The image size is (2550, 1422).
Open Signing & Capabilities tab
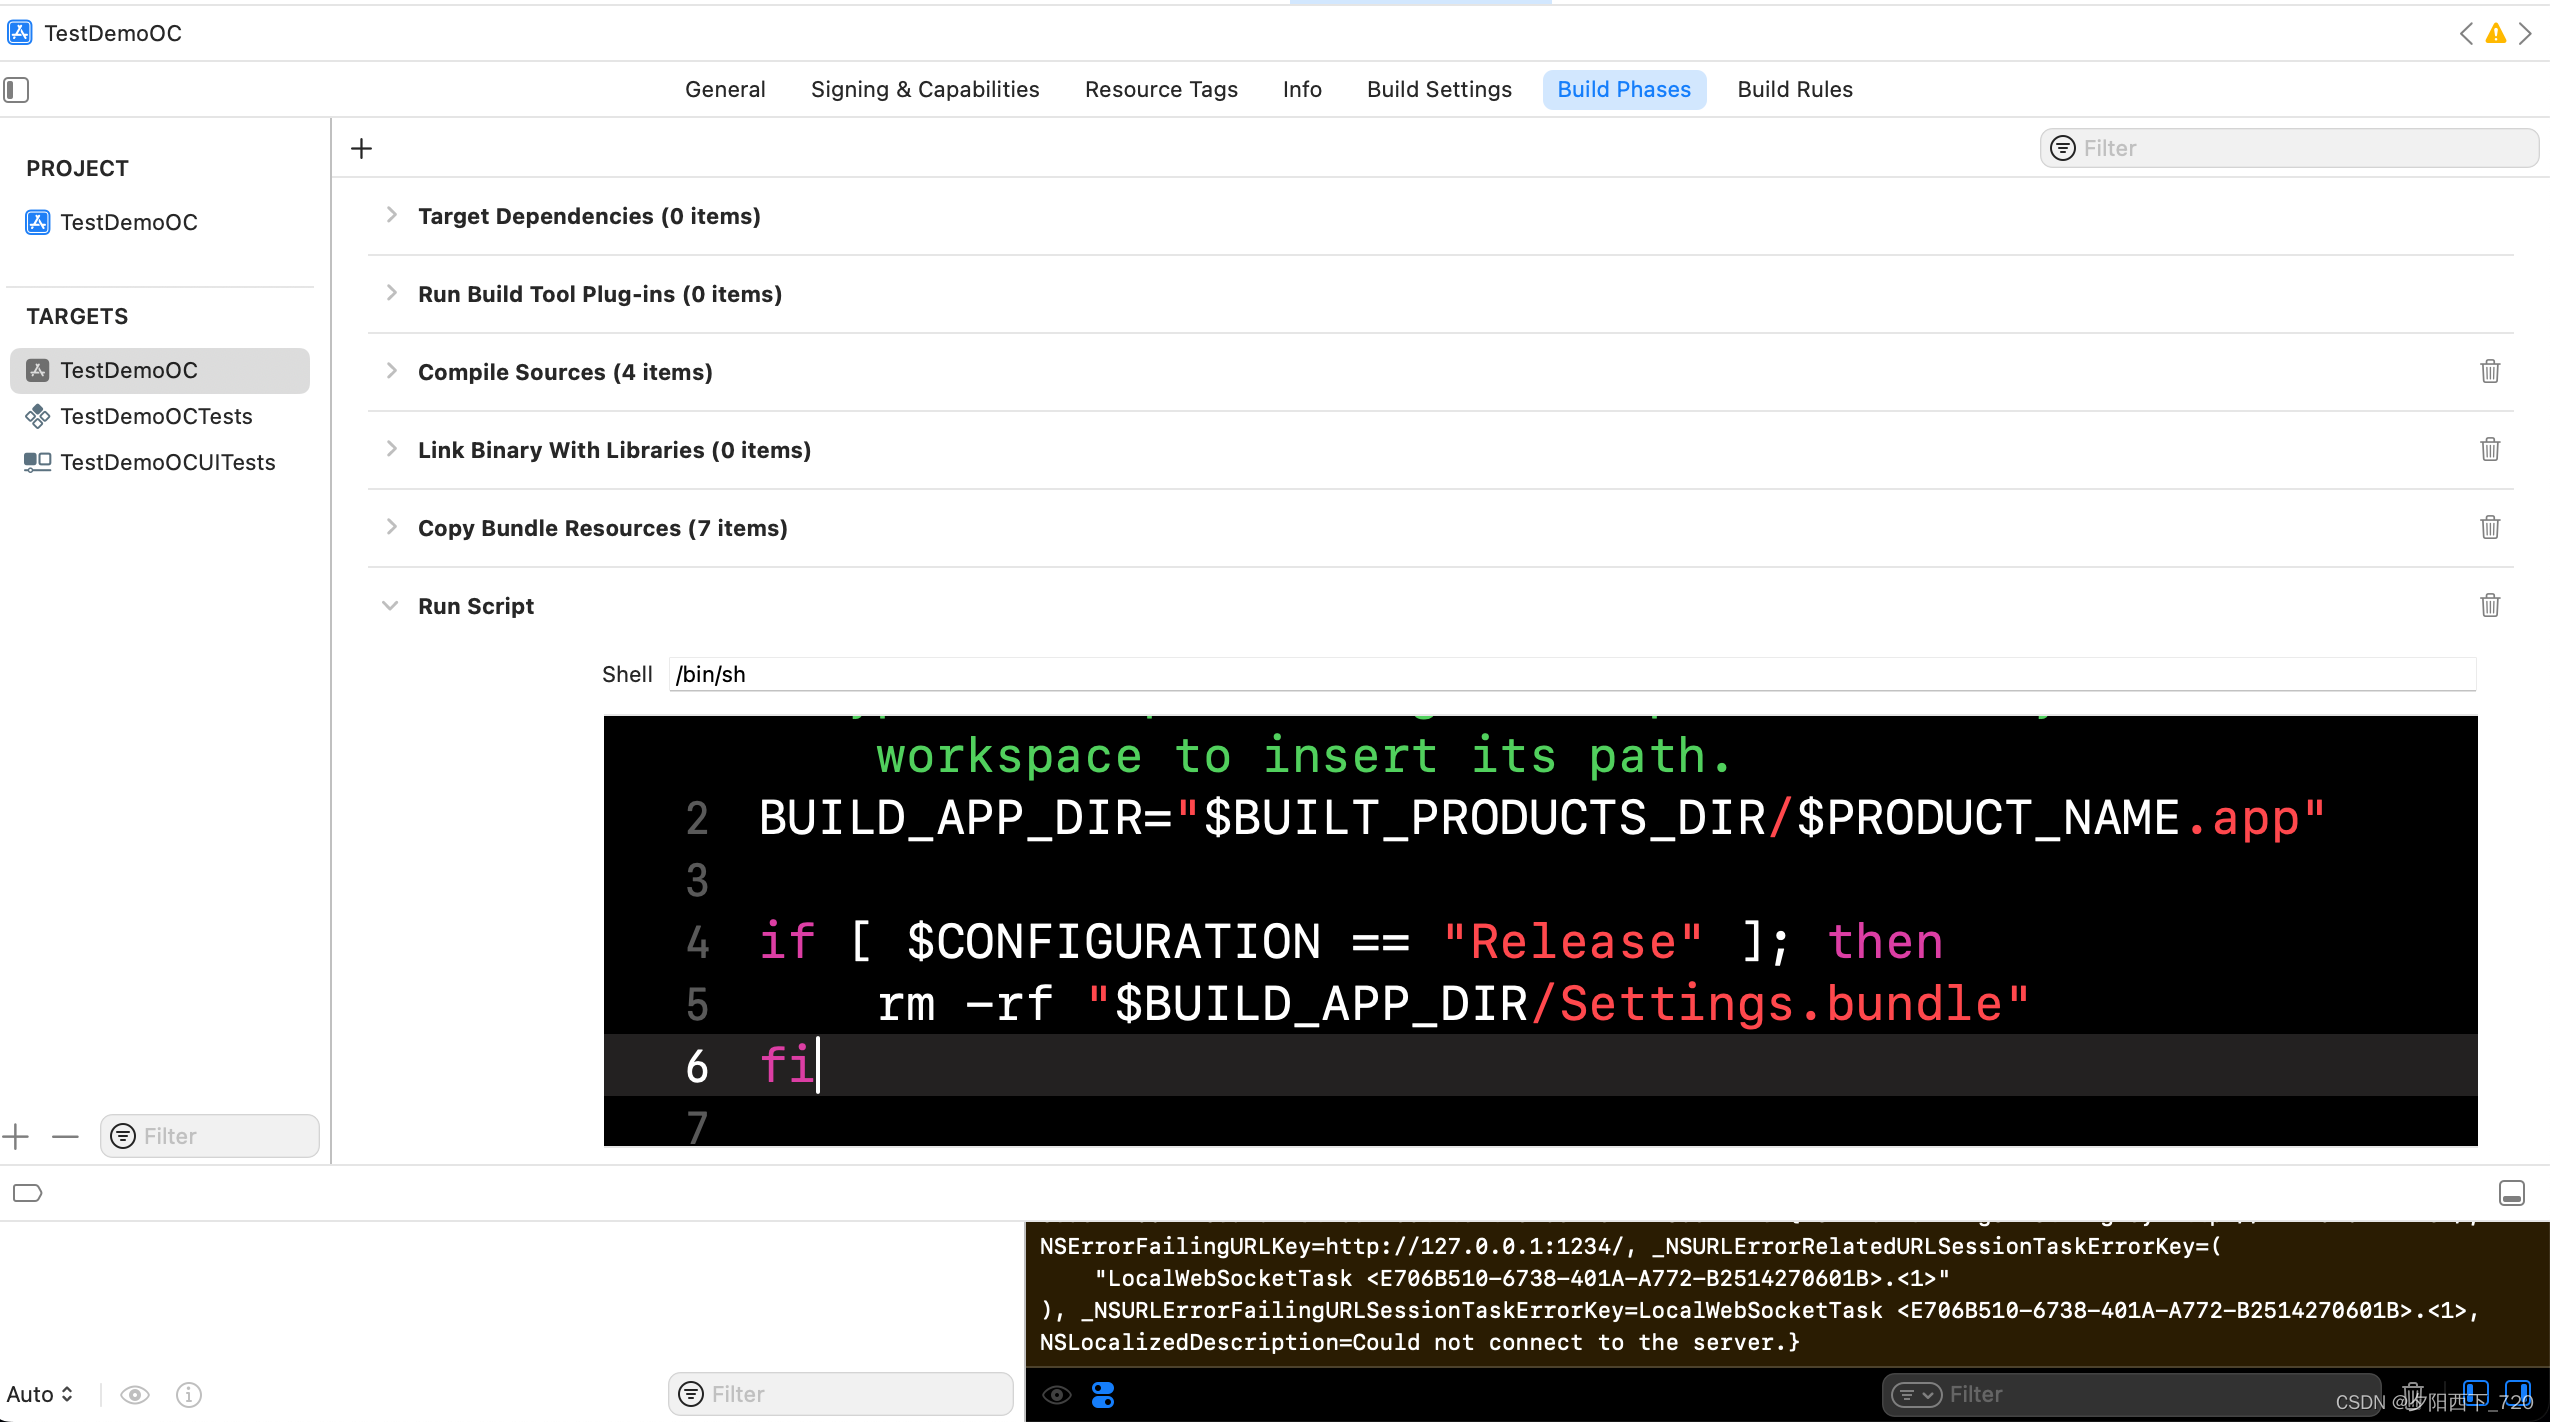pyautogui.click(x=925, y=90)
